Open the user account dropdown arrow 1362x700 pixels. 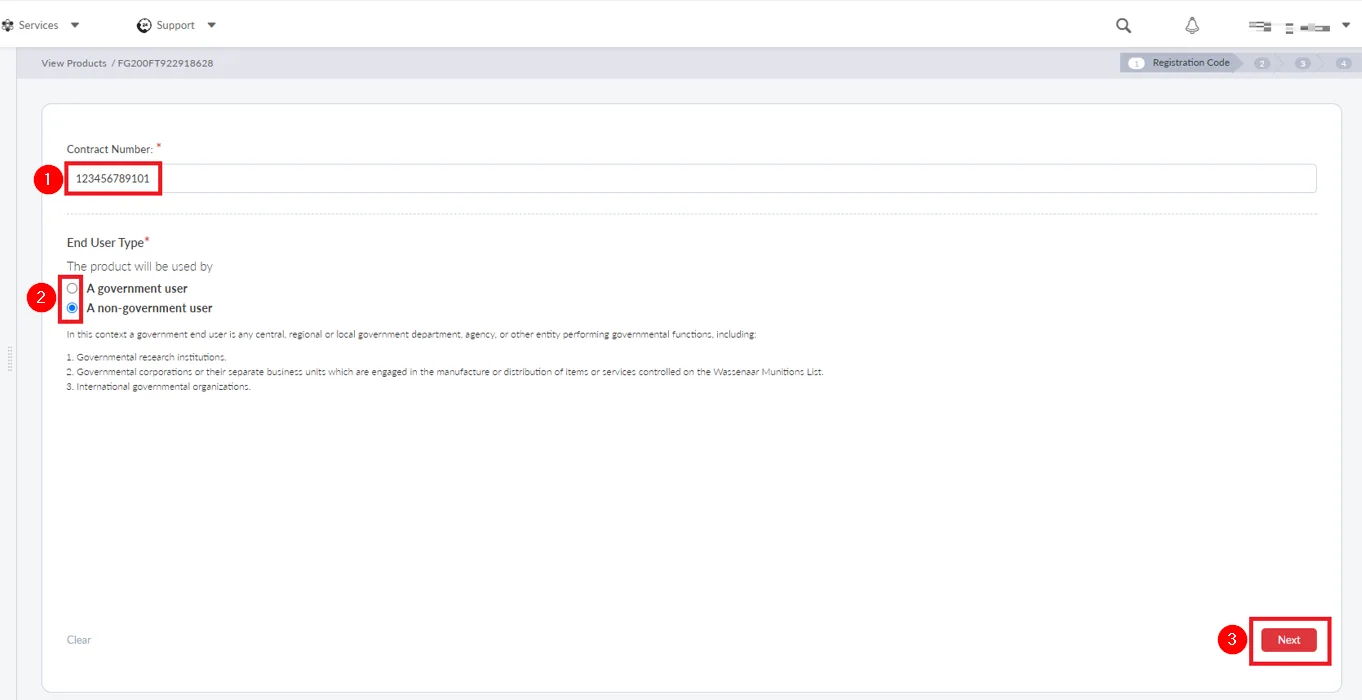(1346, 25)
